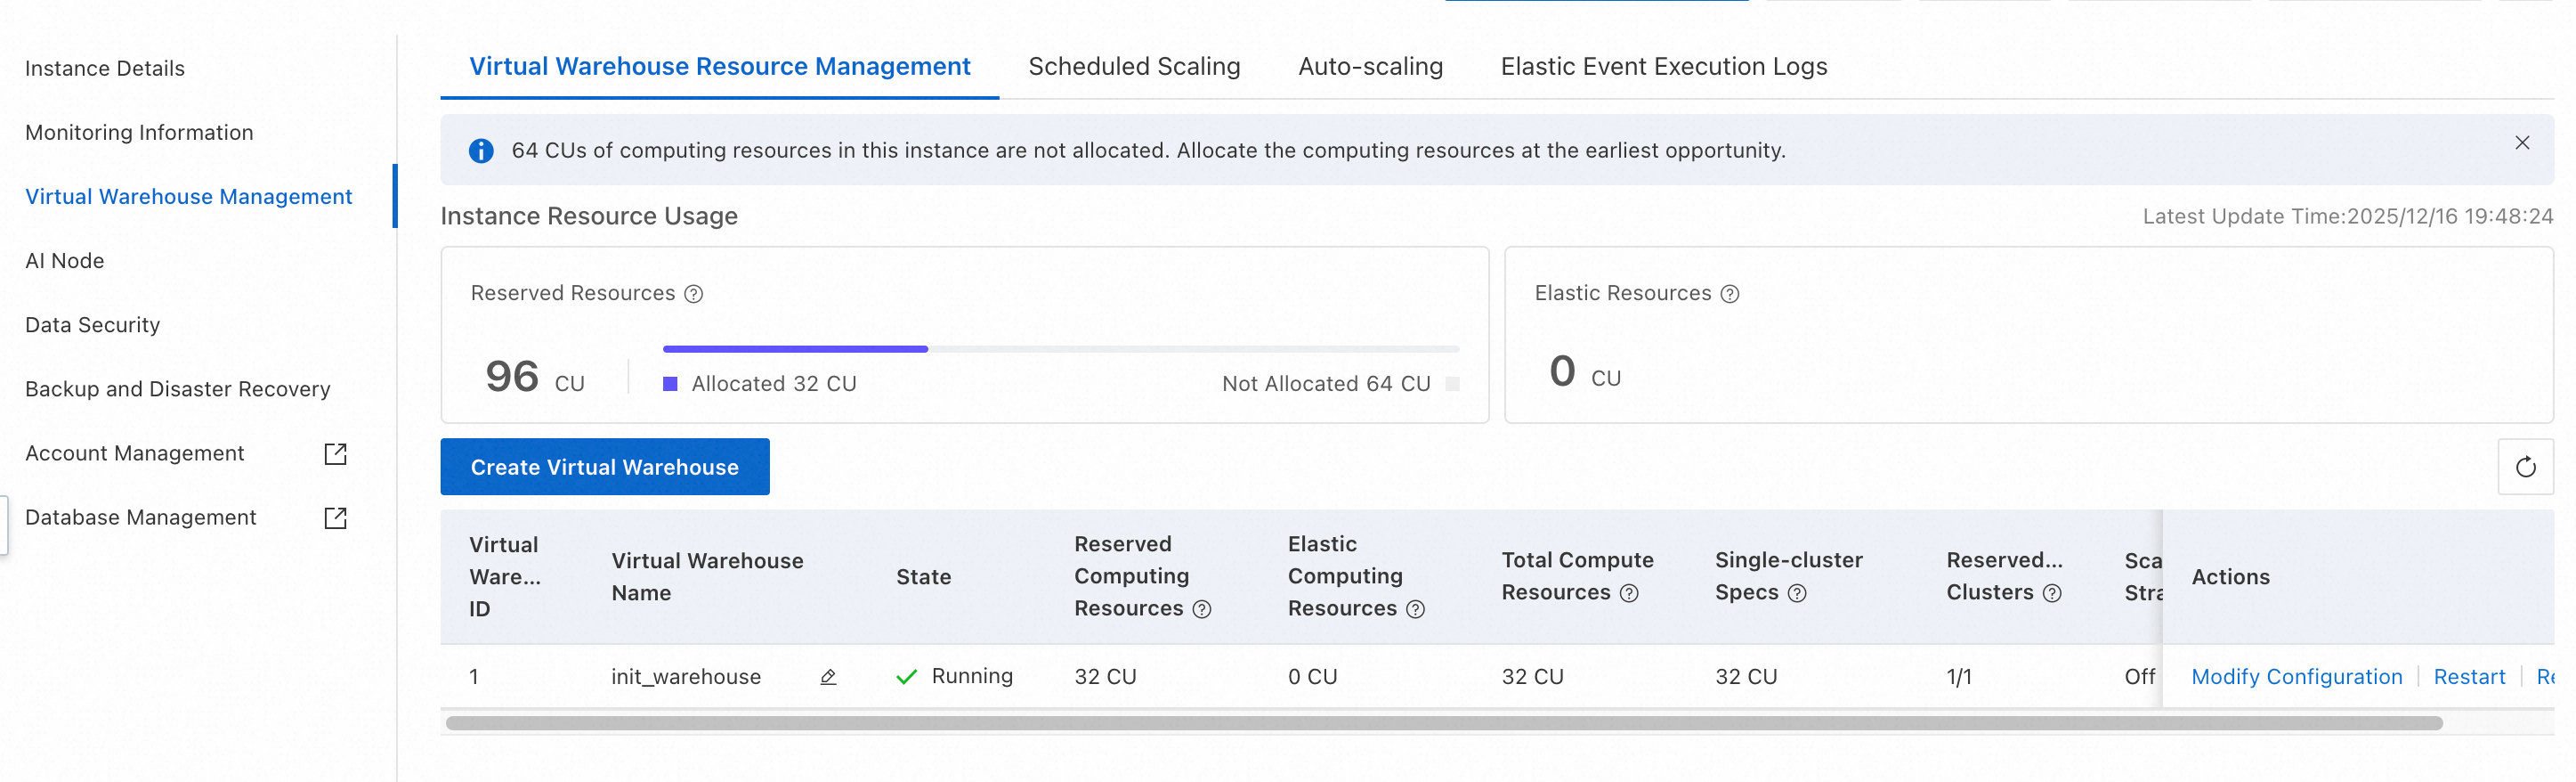This screenshot has height=782, width=2576.
Task: Click external link icon beside Account Management
Action: pyautogui.click(x=336, y=454)
